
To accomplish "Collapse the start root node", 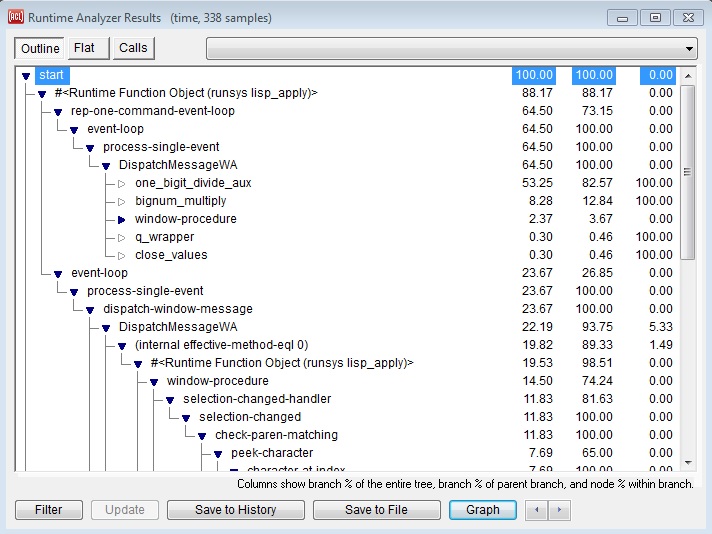I will tap(26, 76).
